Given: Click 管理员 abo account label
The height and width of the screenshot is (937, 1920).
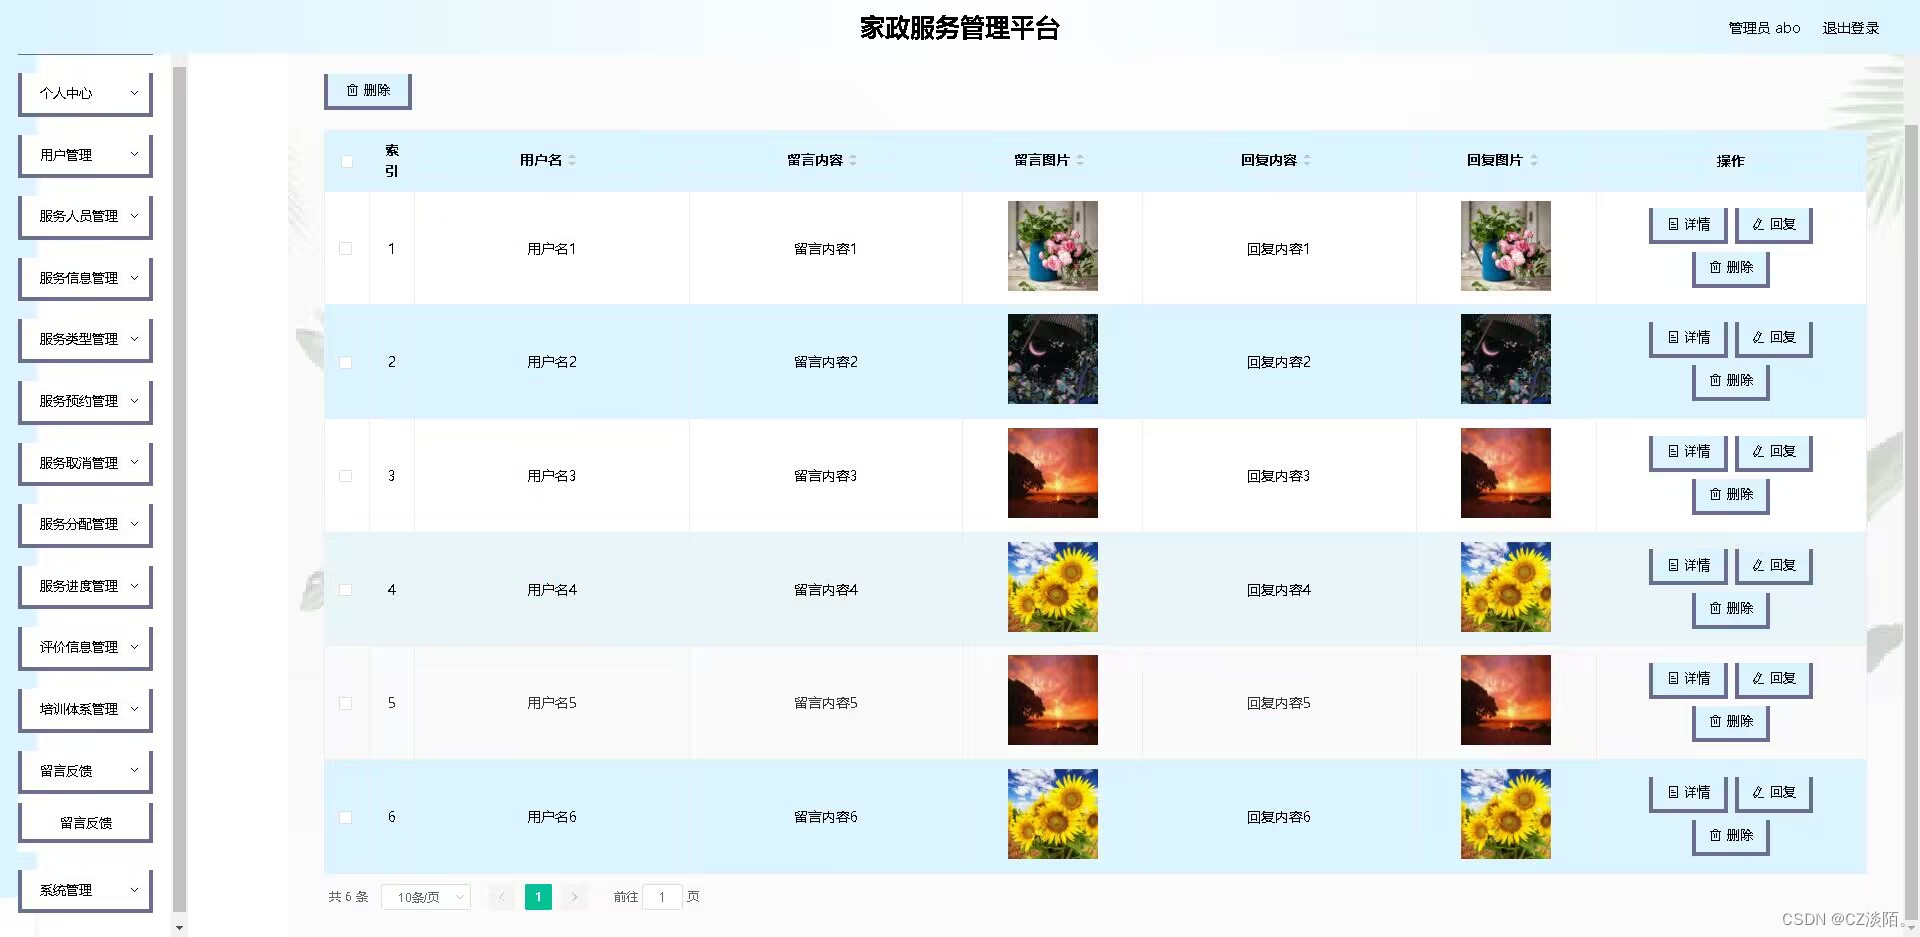Looking at the screenshot, I should pyautogui.click(x=1764, y=28).
